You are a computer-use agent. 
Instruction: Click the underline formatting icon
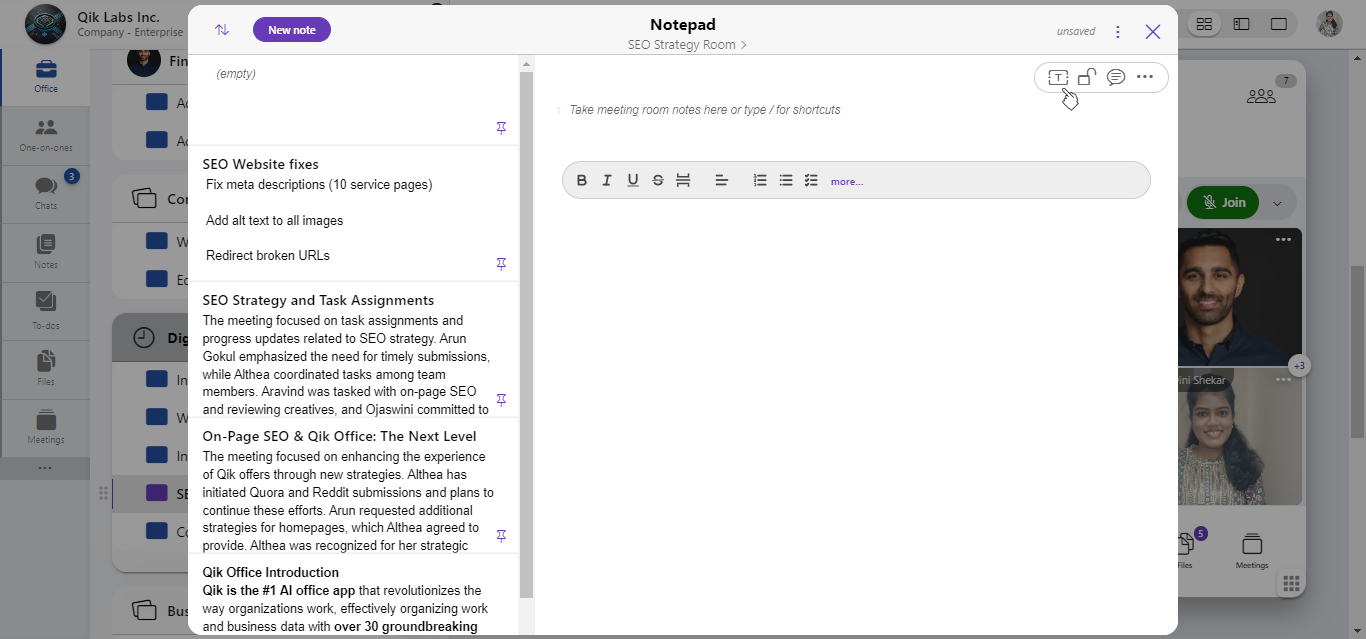pyautogui.click(x=632, y=181)
